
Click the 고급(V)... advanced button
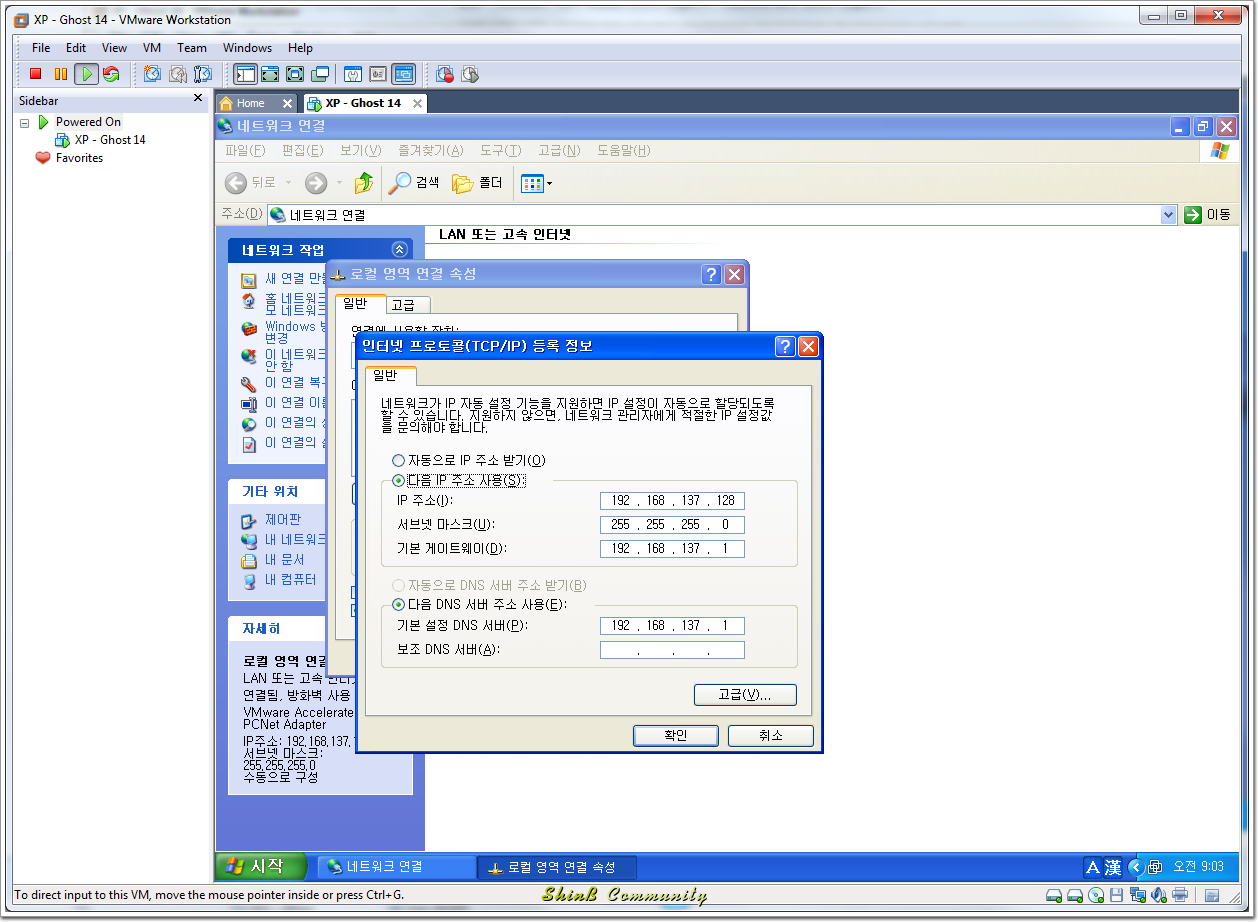(745, 695)
